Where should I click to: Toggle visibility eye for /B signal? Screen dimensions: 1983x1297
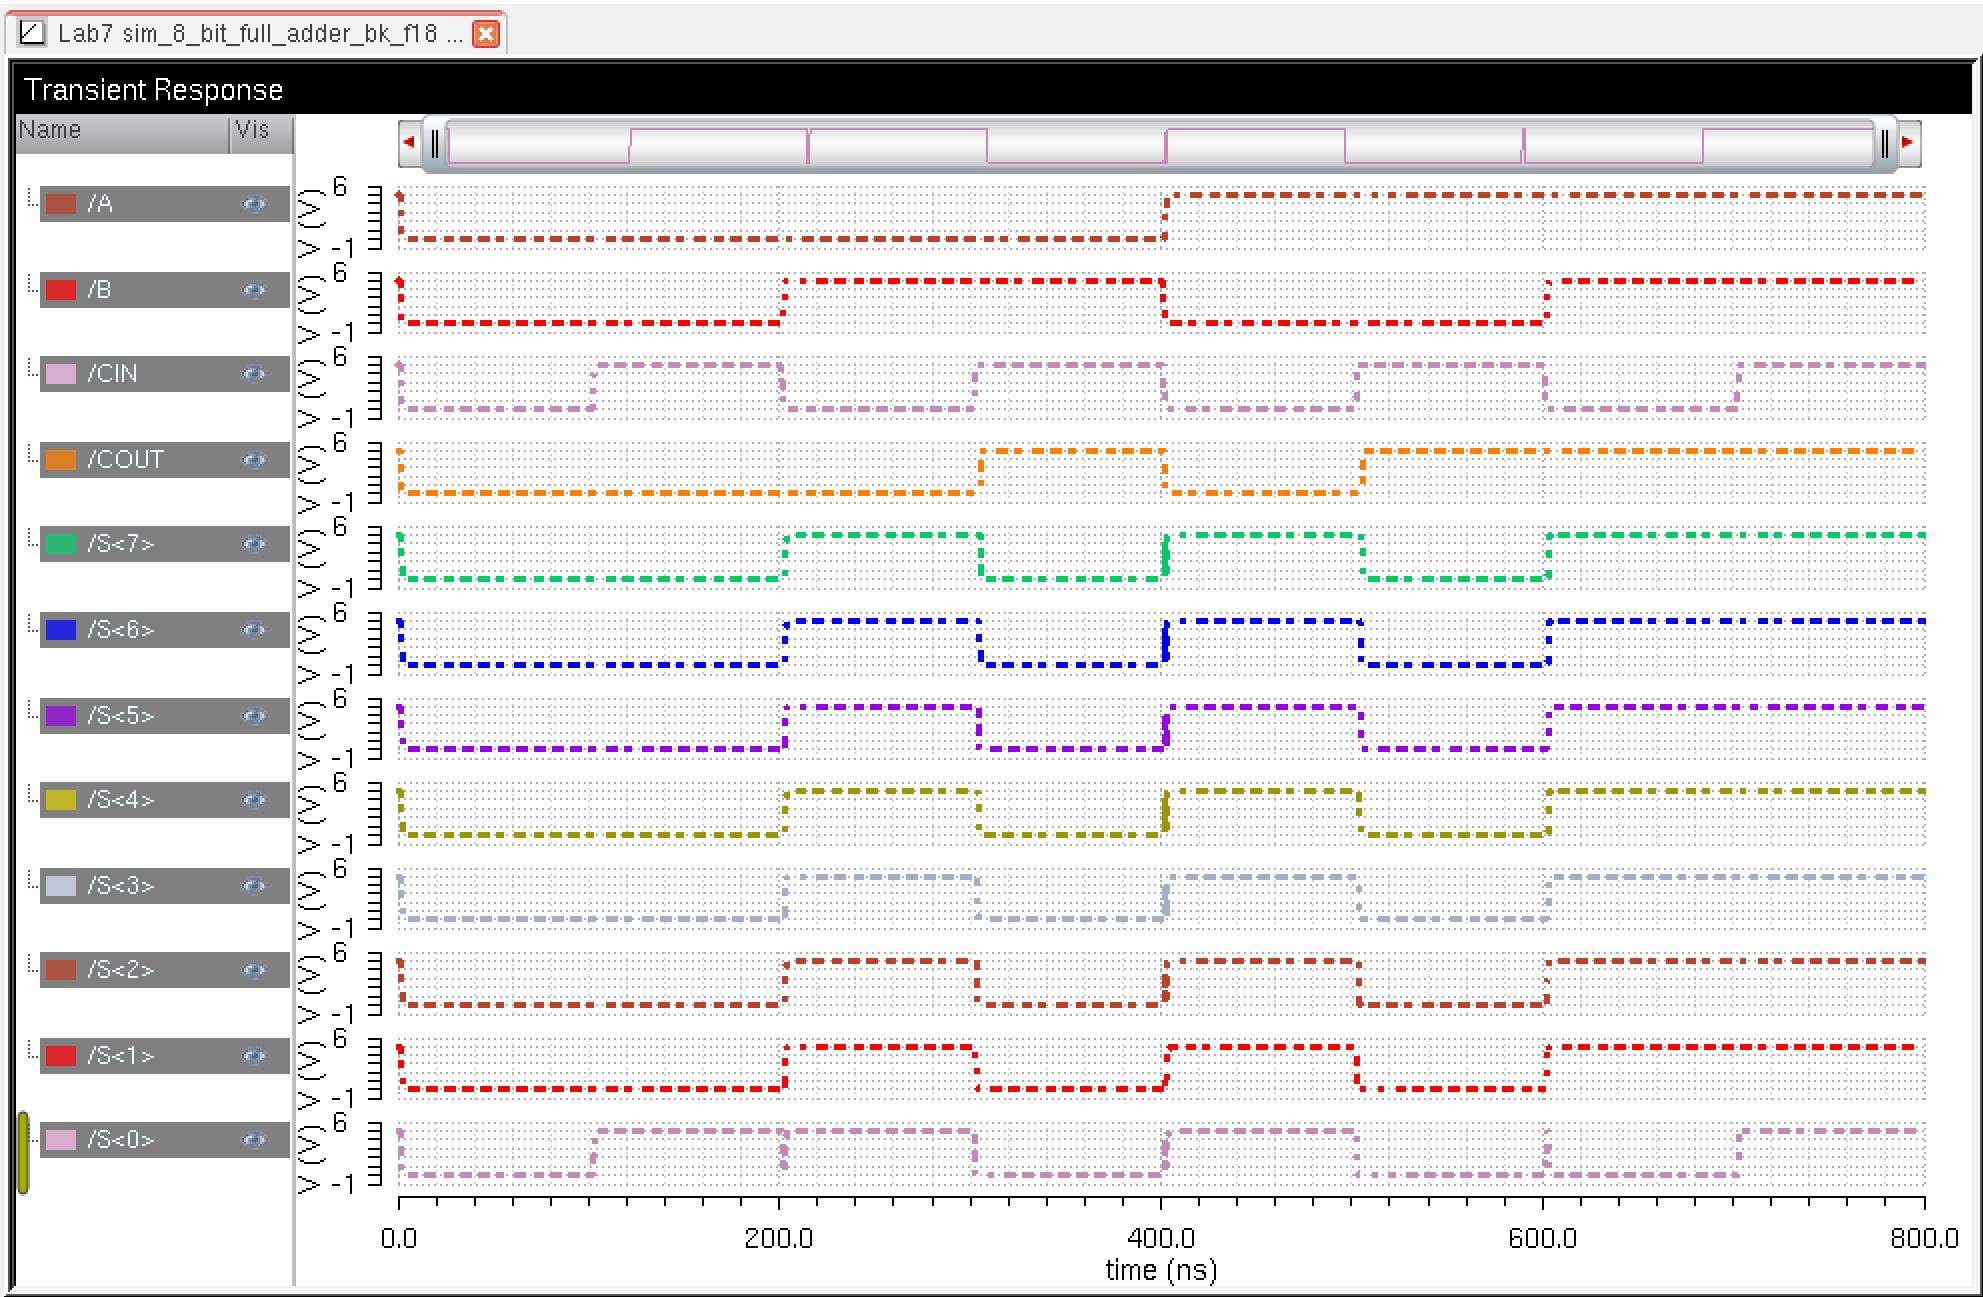(x=254, y=290)
